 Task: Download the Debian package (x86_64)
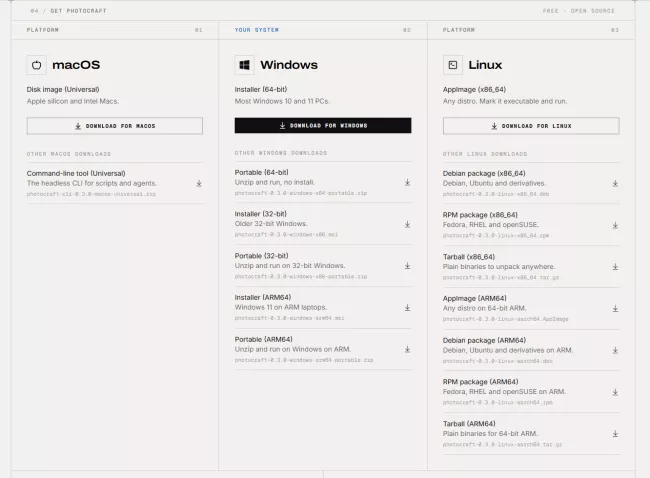pos(615,183)
